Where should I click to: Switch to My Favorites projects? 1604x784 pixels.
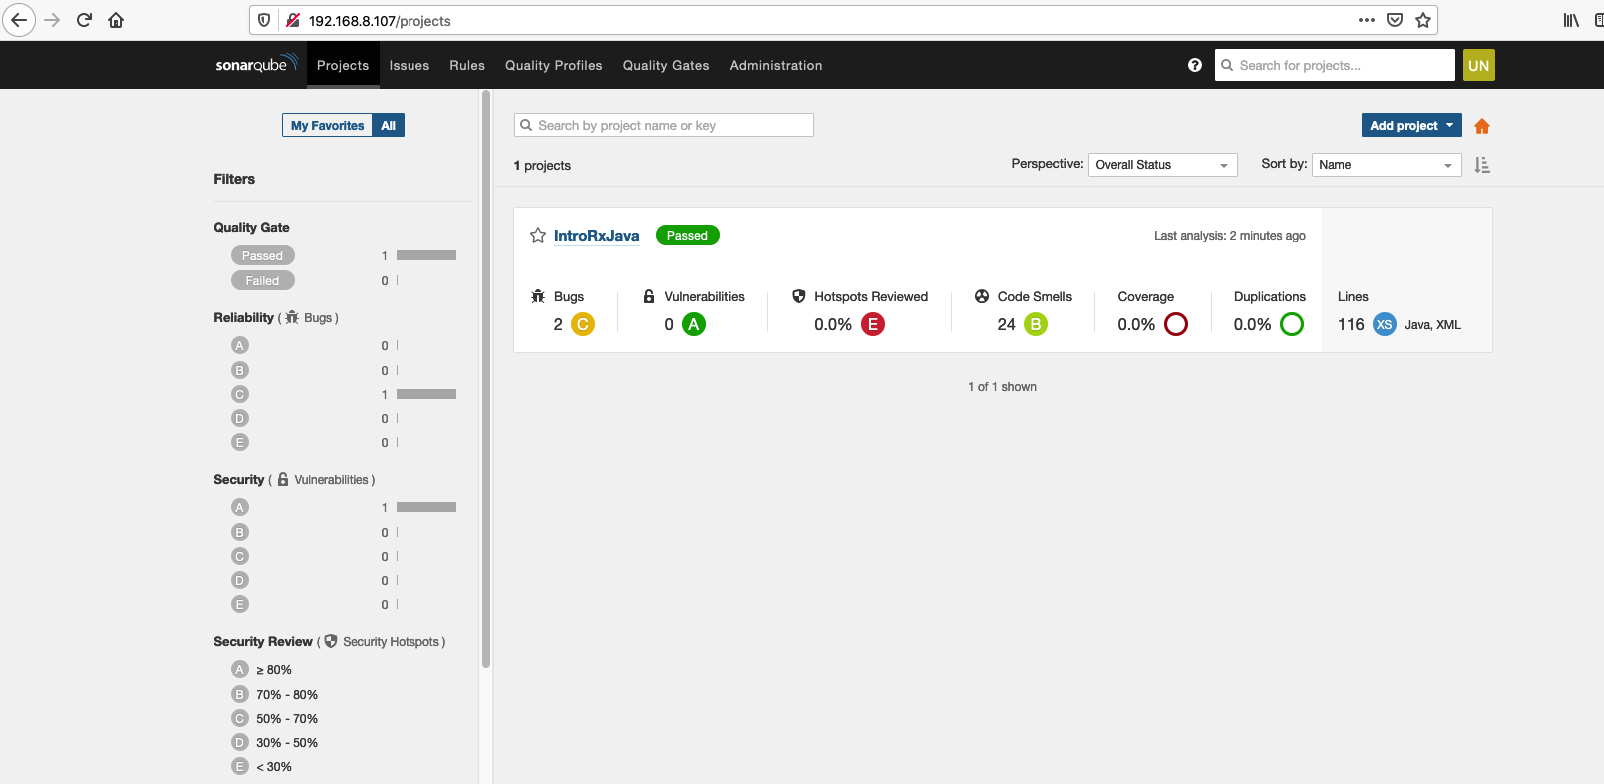(x=327, y=126)
